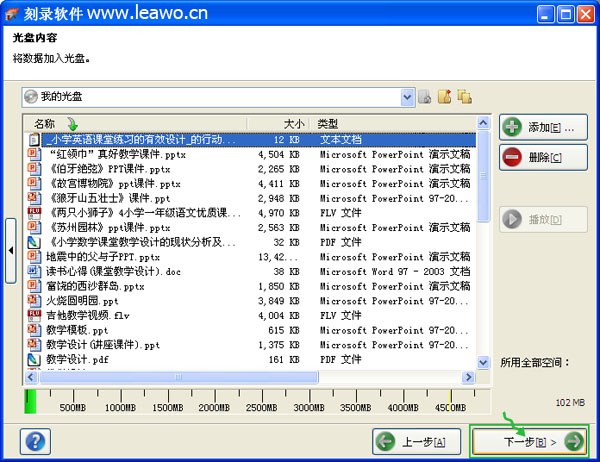Screen dimensions: 600x462
Task: Click the horizontal scroll right arrow
Action: [x=468, y=377]
